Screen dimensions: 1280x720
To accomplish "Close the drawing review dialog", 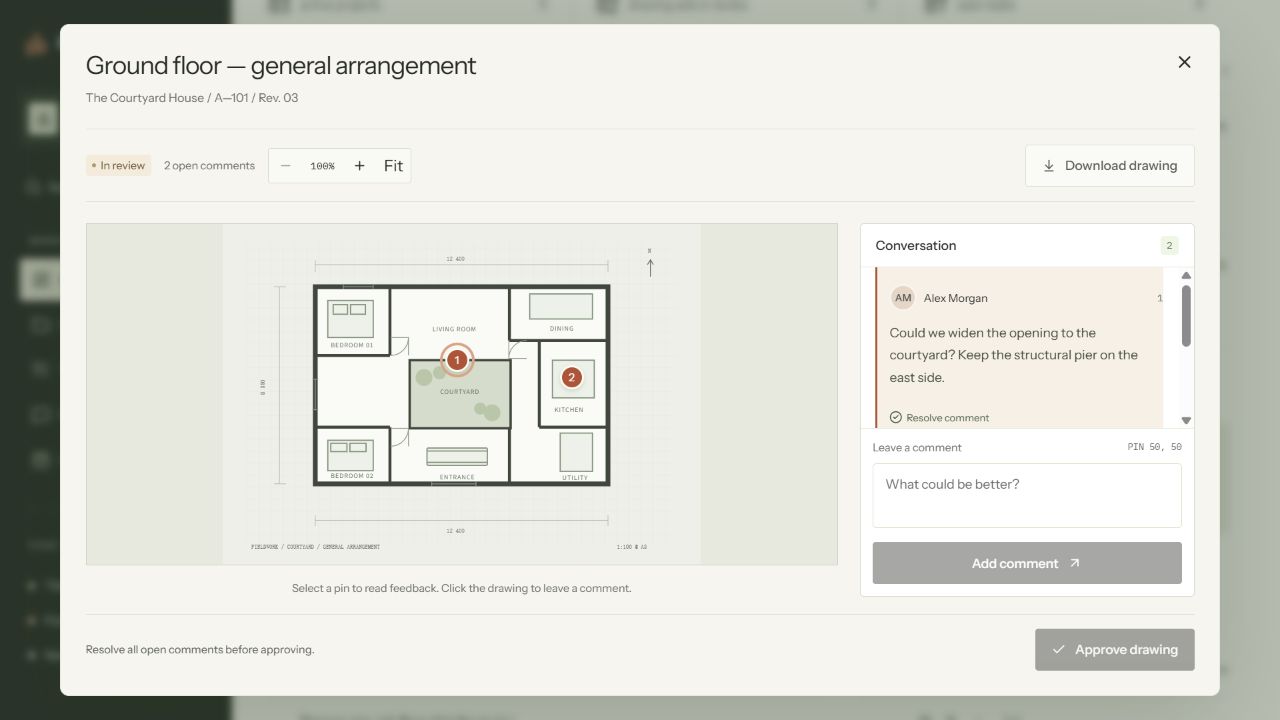I will pos(1184,62).
